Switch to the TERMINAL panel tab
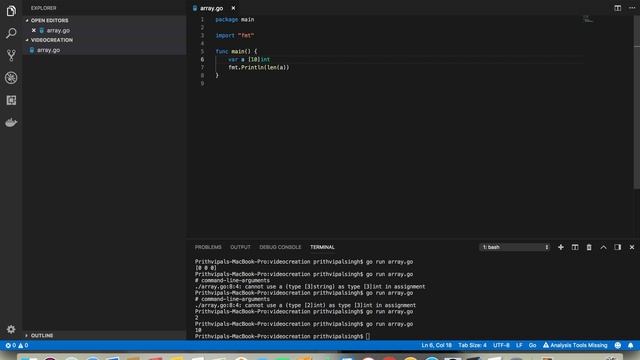The width and height of the screenshot is (640, 360). 322,247
